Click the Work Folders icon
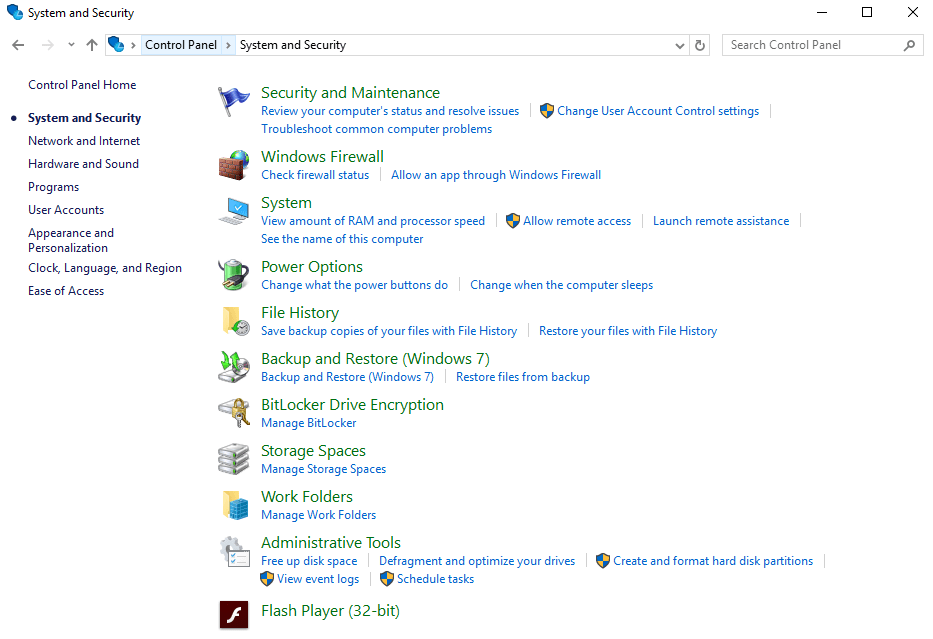933x639 pixels. click(x=234, y=505)
